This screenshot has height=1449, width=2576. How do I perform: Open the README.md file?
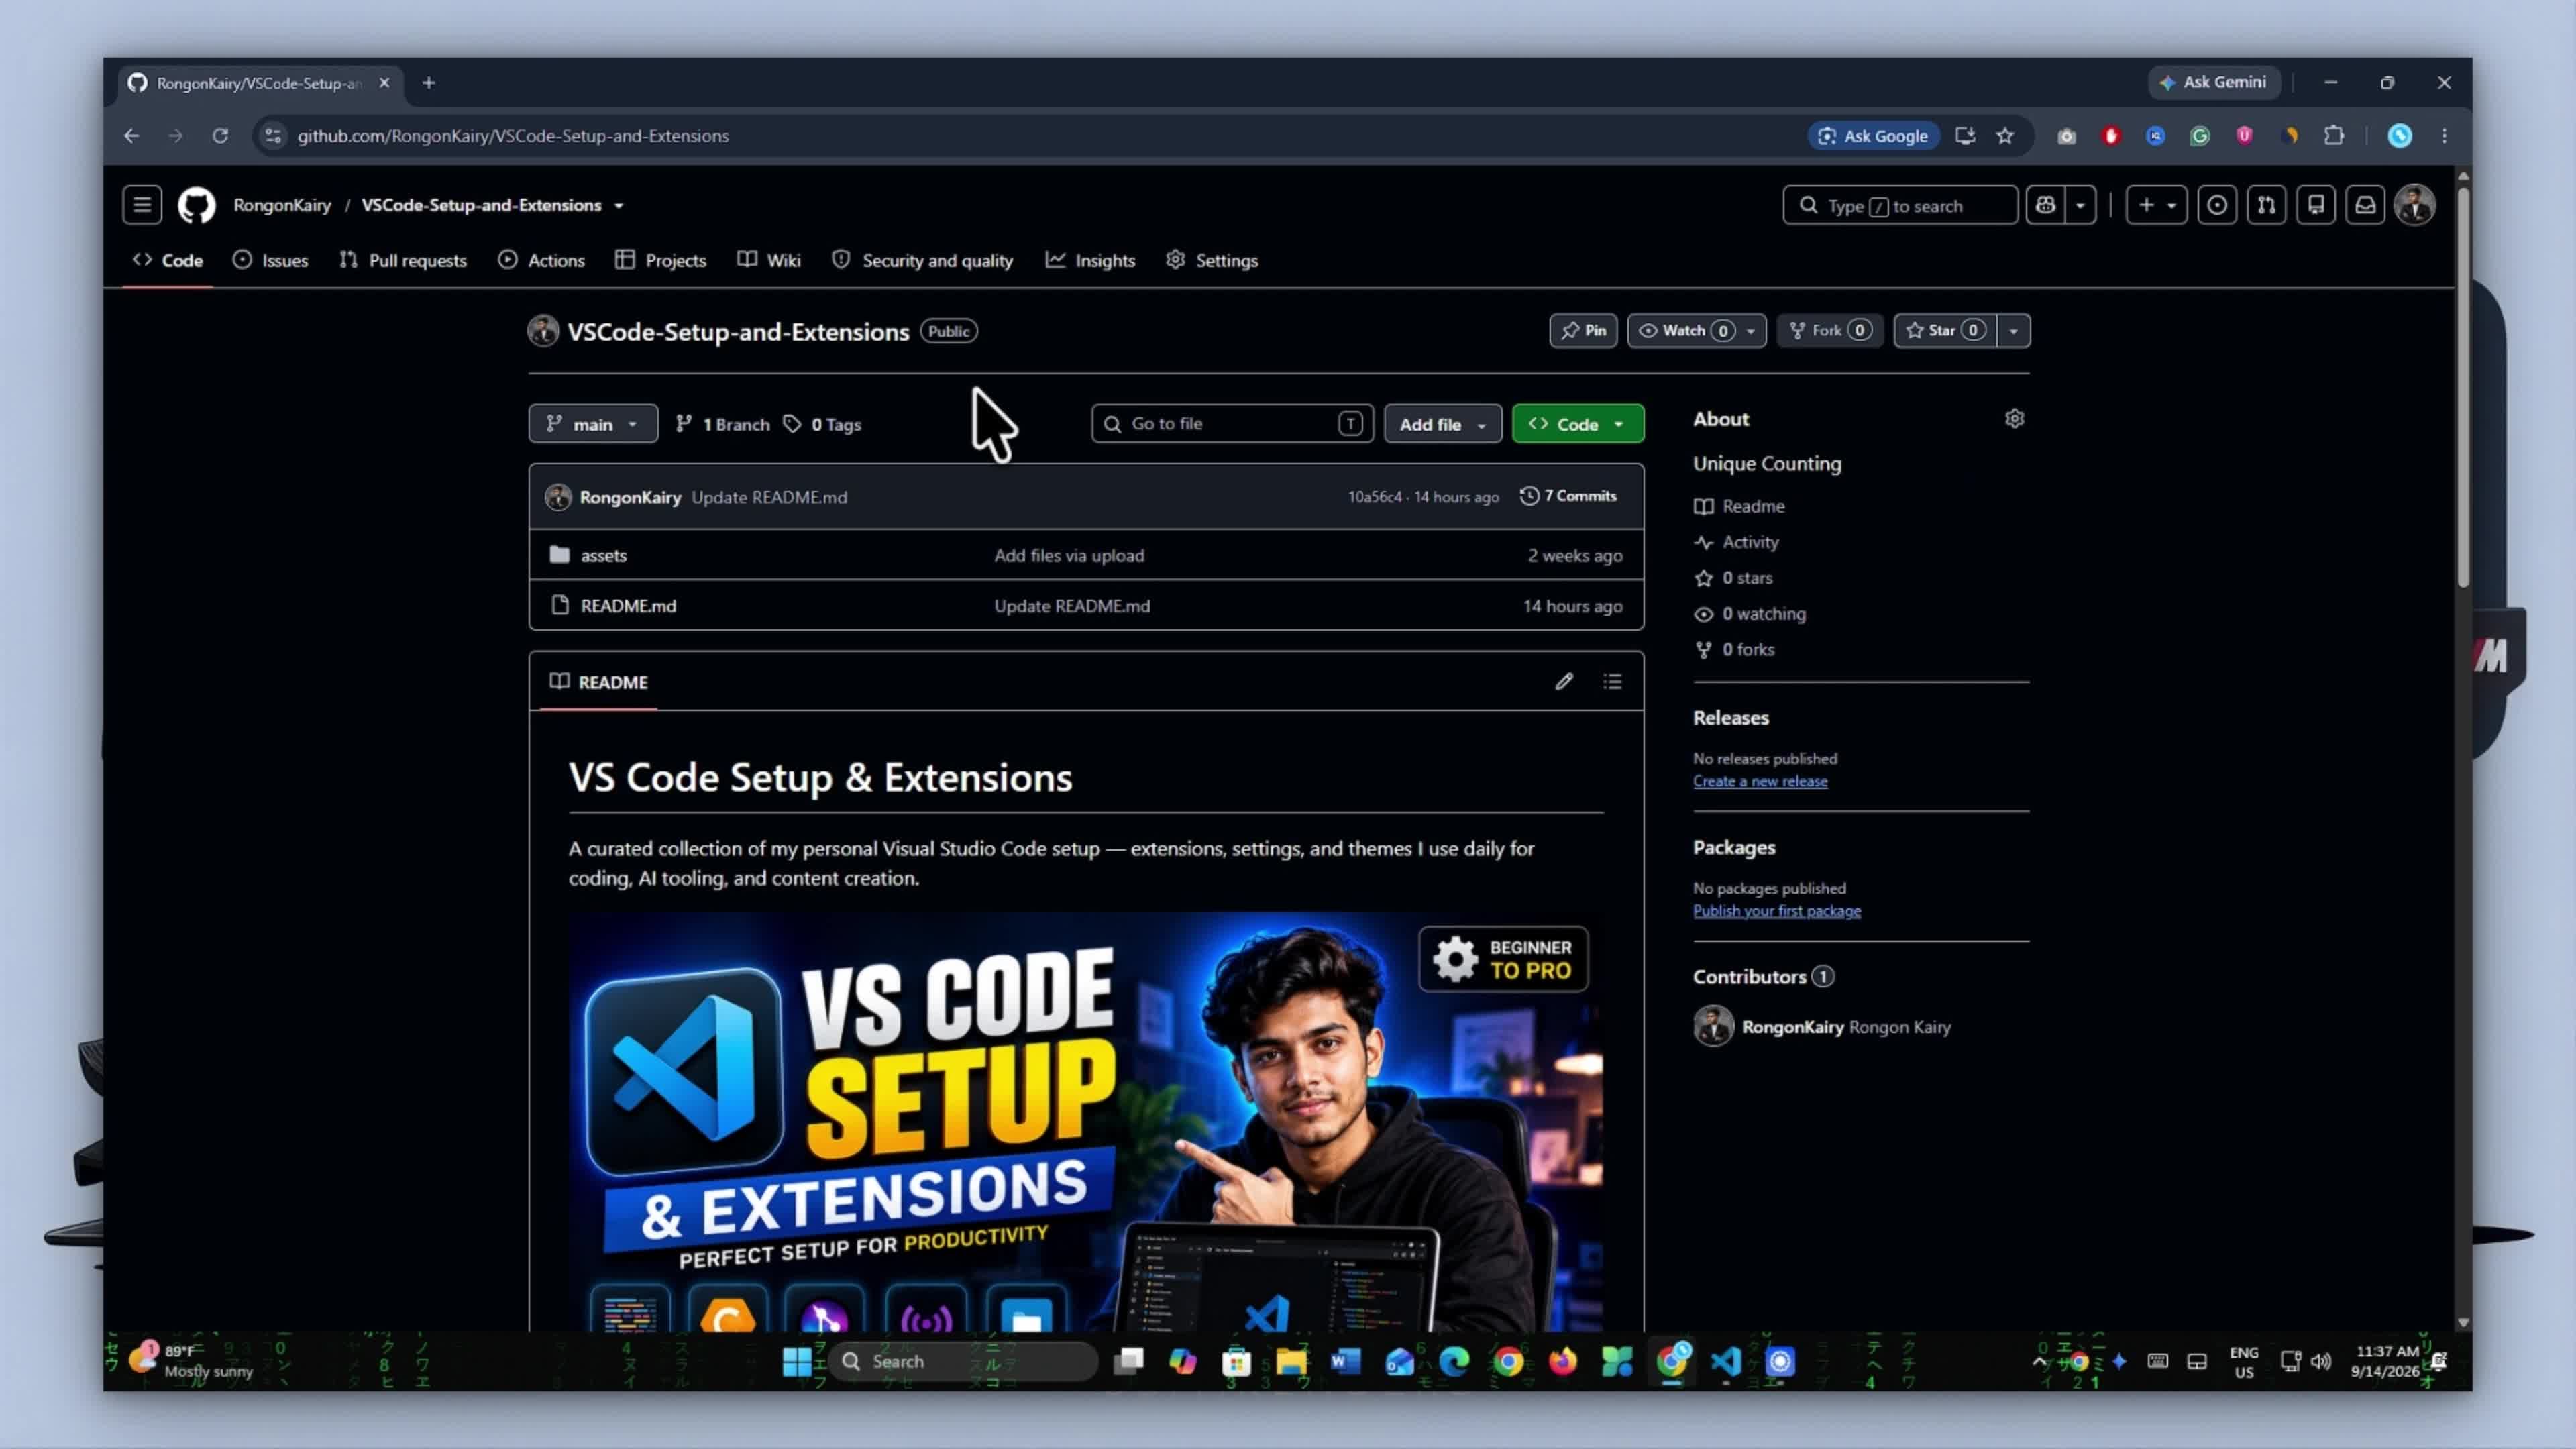click(628, 606)
